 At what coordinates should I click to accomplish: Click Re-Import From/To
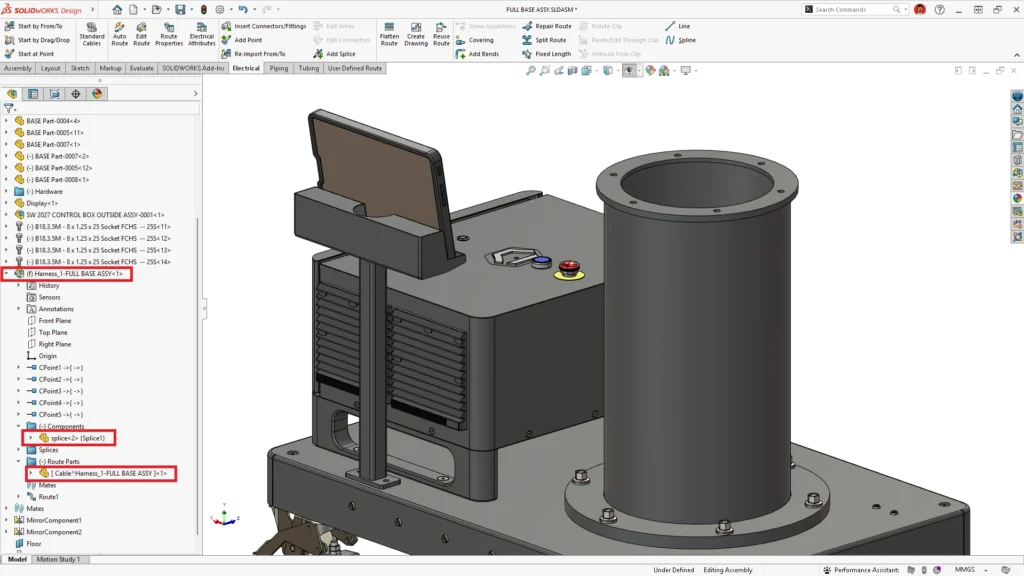click(253, 54)
